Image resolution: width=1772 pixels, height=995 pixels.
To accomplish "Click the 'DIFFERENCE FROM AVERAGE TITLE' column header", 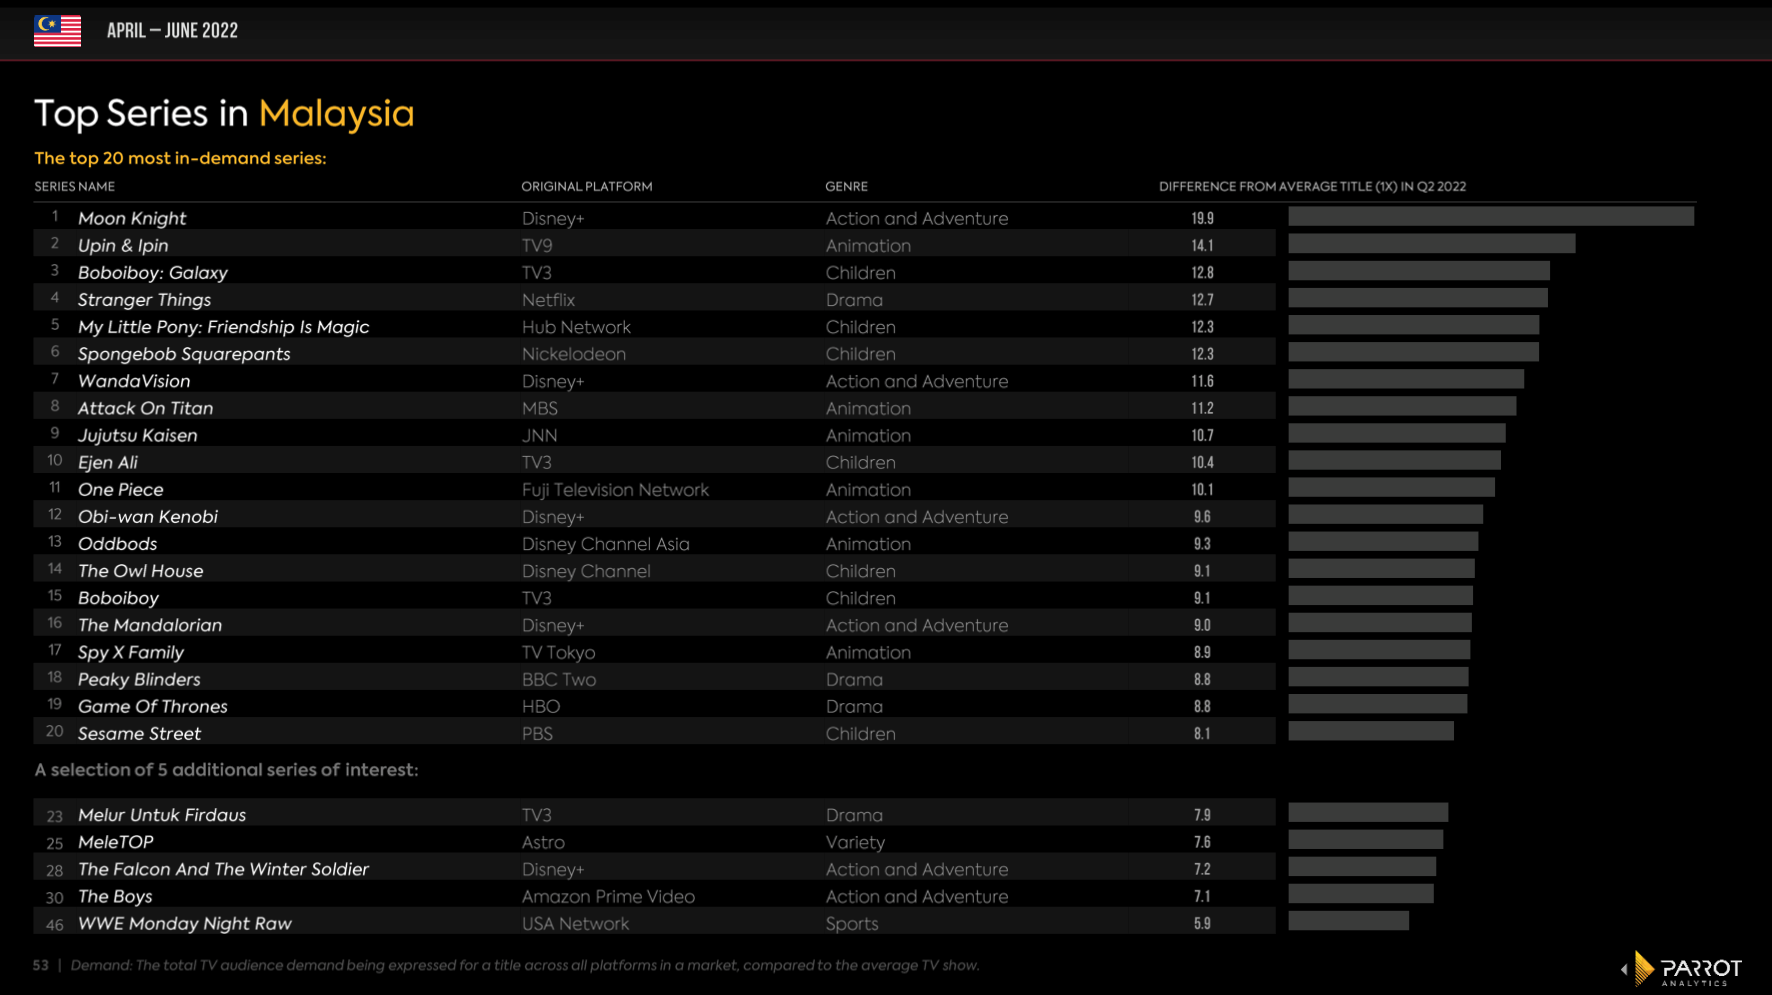I will point(1312,187).
